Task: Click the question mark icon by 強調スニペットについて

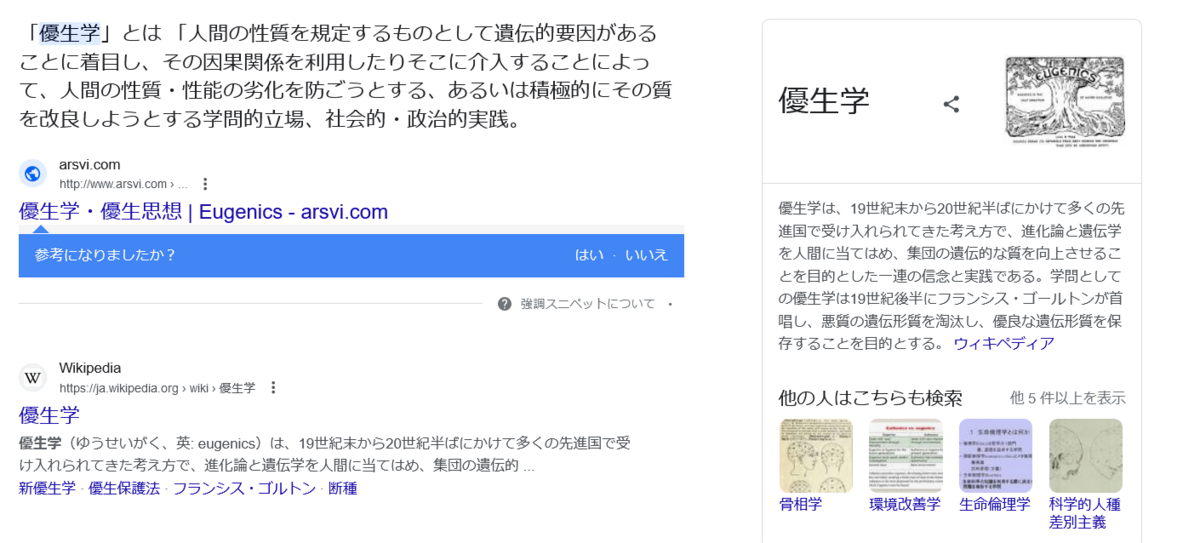Action: click(505, 303)
